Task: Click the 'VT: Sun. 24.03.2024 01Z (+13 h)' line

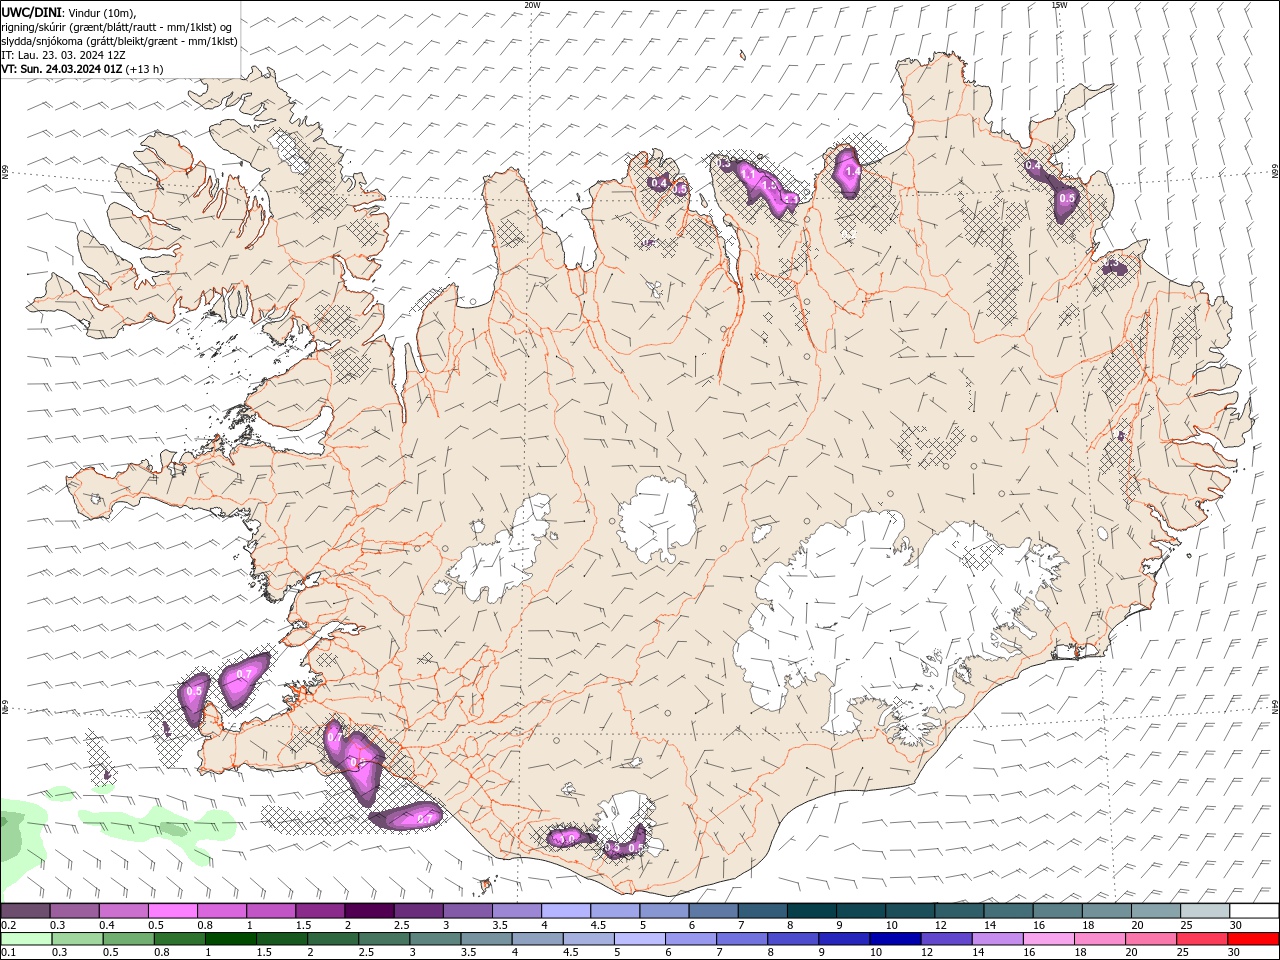Action: 82,69
